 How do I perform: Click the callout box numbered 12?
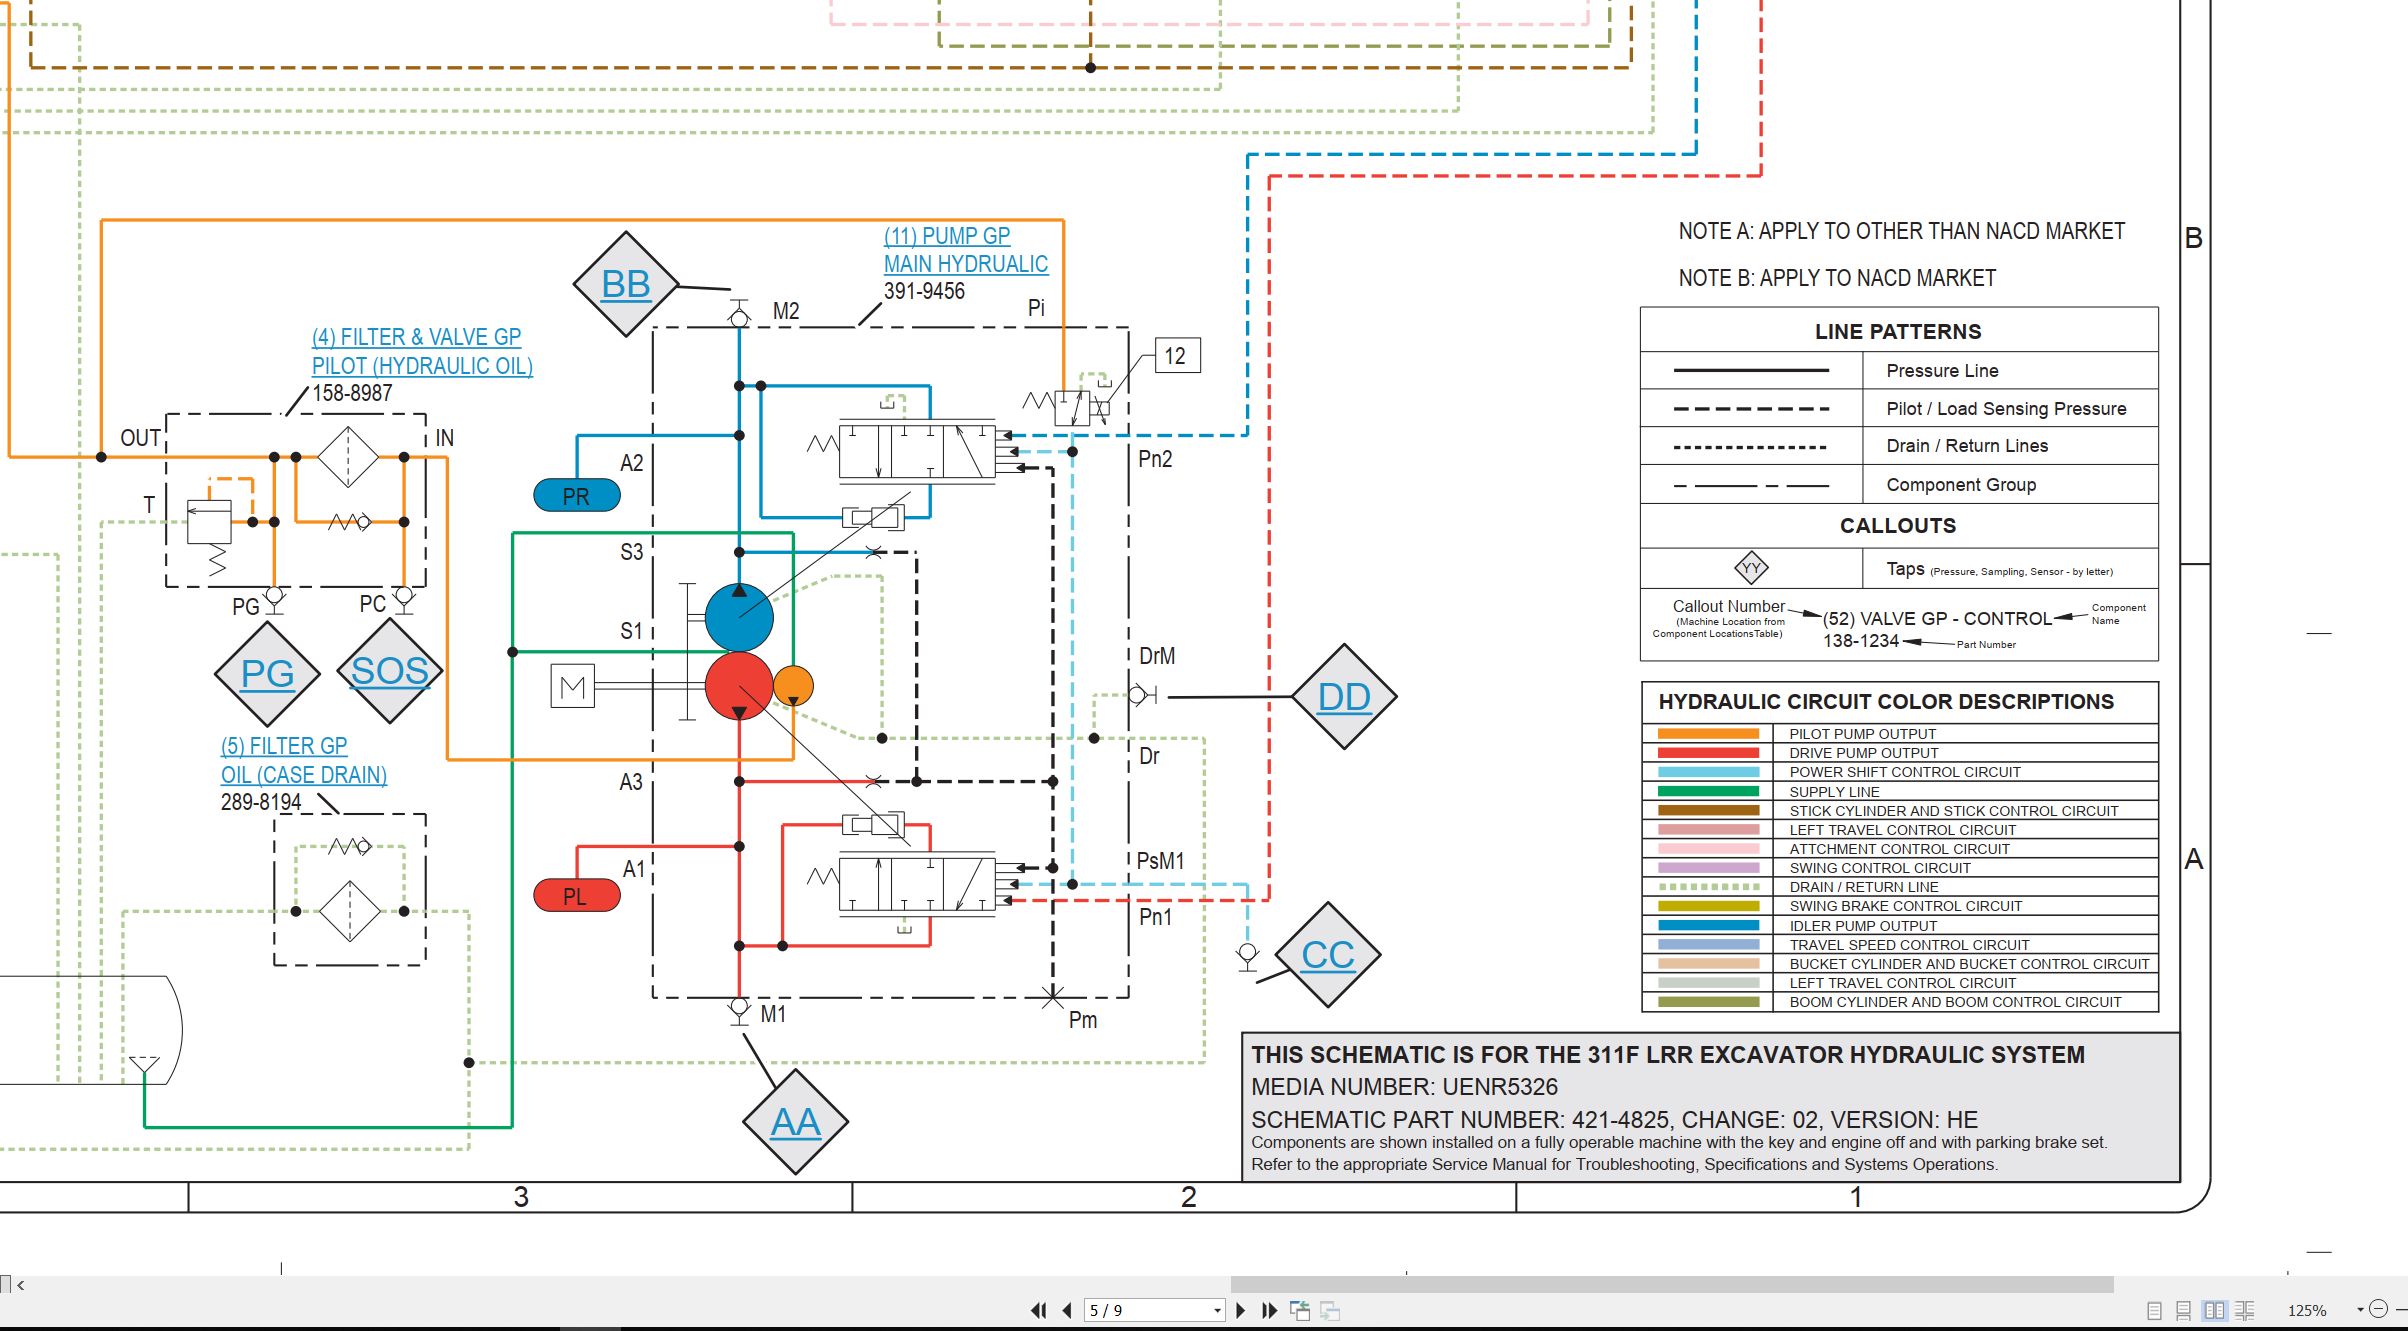pyautogui.click(x=1177, y=356)
